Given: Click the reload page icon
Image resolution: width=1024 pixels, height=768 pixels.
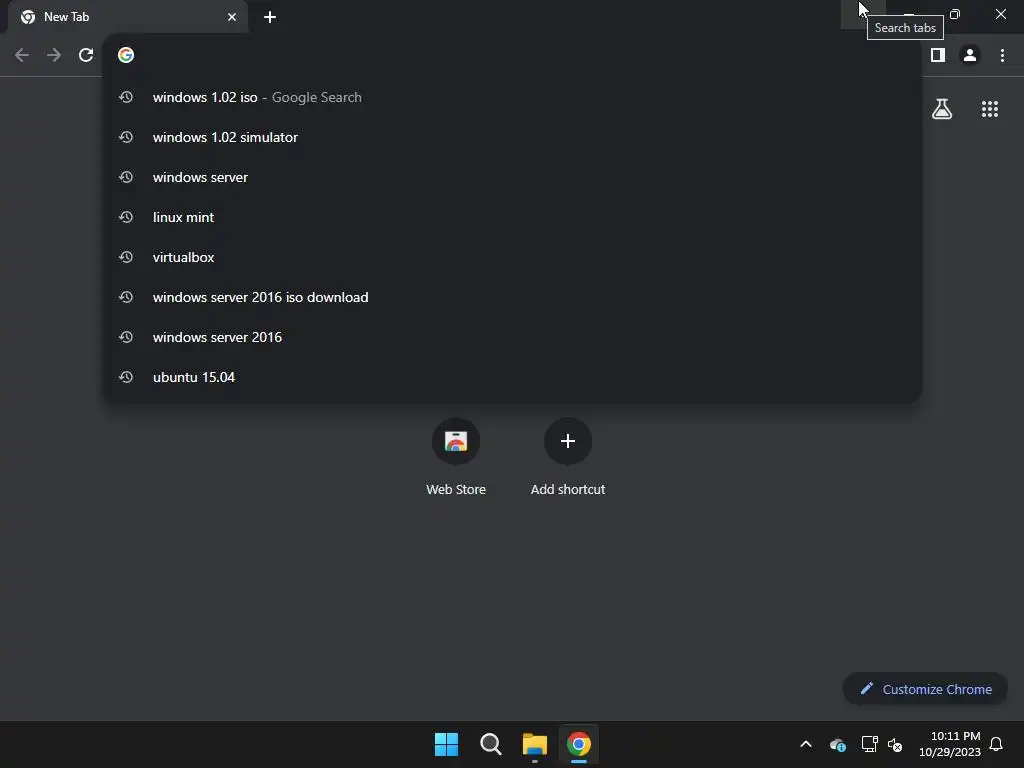Looking at the screenshot, I should 86,55.
